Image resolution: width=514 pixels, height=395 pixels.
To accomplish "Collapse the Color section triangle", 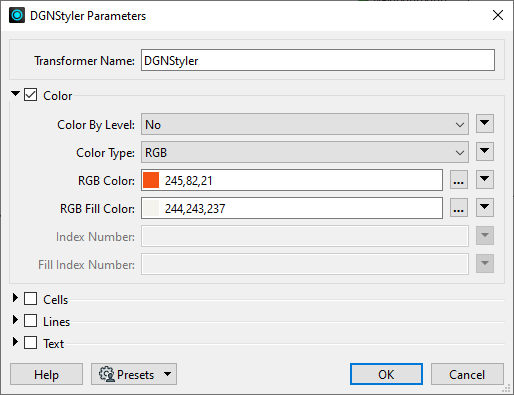I will pos(15,94).
